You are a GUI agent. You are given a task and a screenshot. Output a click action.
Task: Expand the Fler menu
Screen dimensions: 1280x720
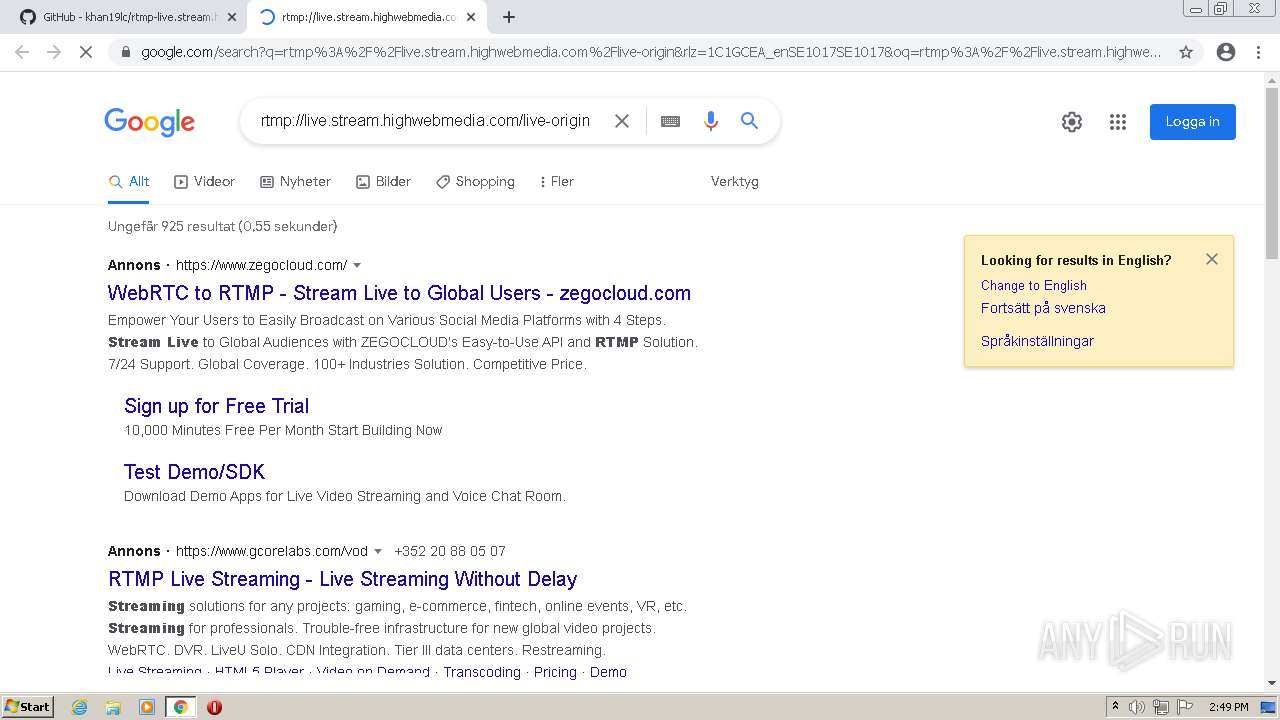tap(556, 182)
